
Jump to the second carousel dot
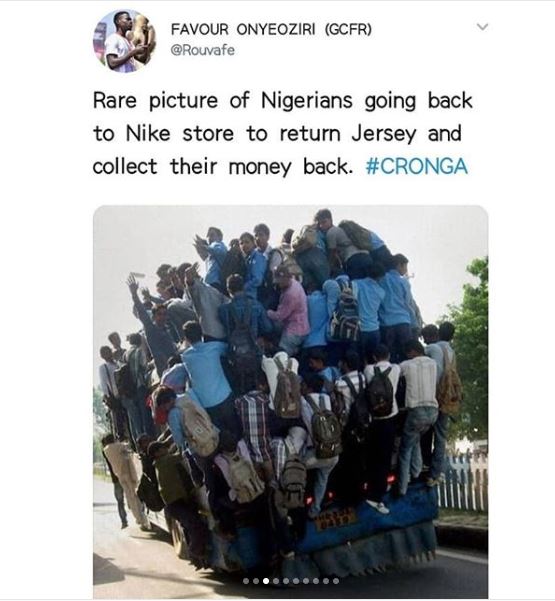pyautogui.click(x=256, y=581)
